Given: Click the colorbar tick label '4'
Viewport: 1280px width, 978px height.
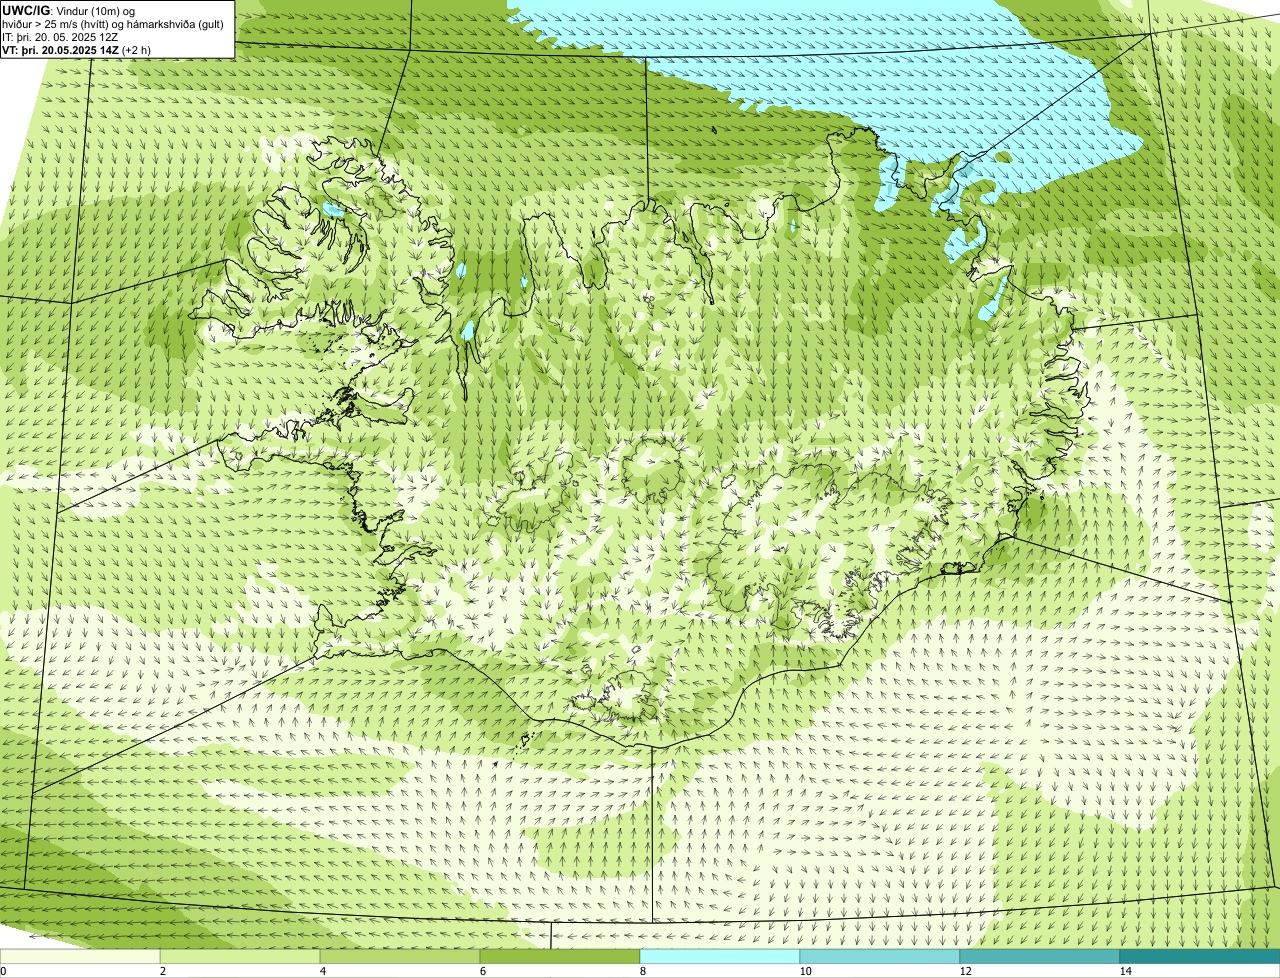Looking at the screenshot, I should point(322,971).
